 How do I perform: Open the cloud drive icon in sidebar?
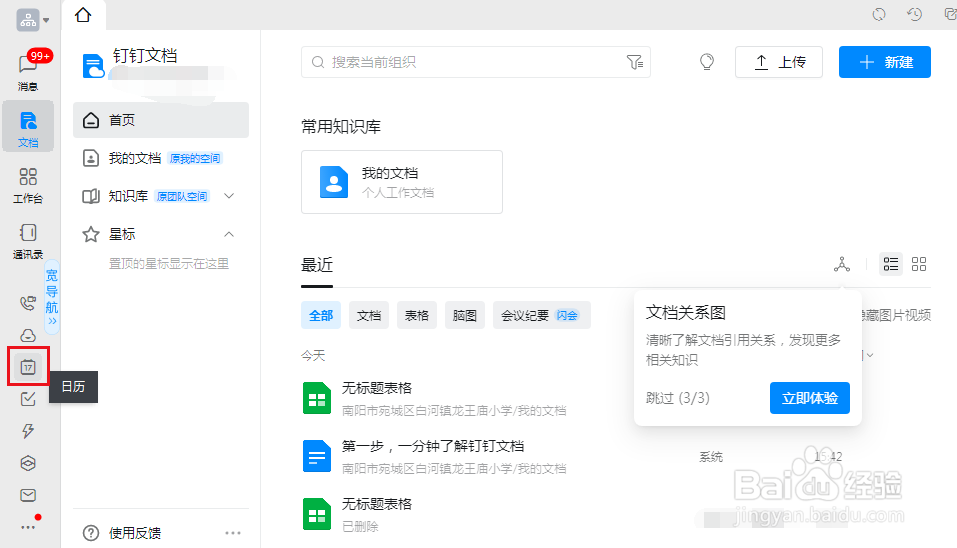click(x=28, y=335)
